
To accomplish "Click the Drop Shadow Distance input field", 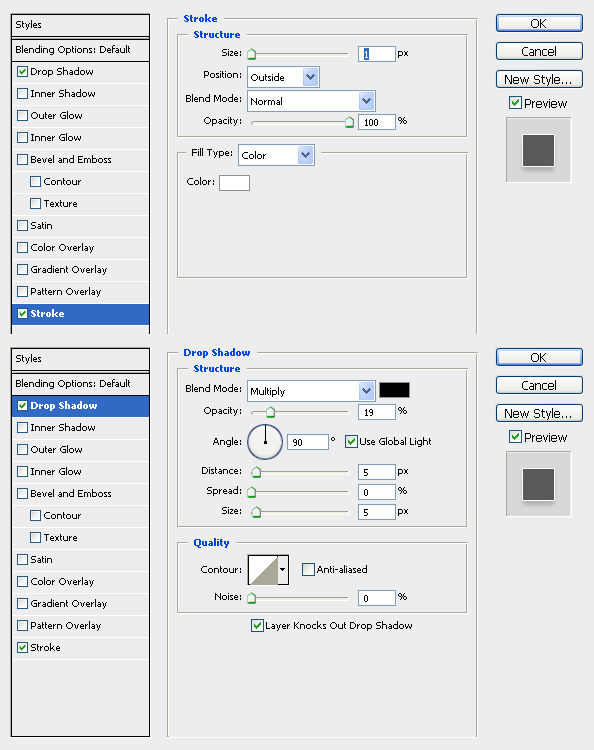I will pyautogui.click(x=377, y=472).
